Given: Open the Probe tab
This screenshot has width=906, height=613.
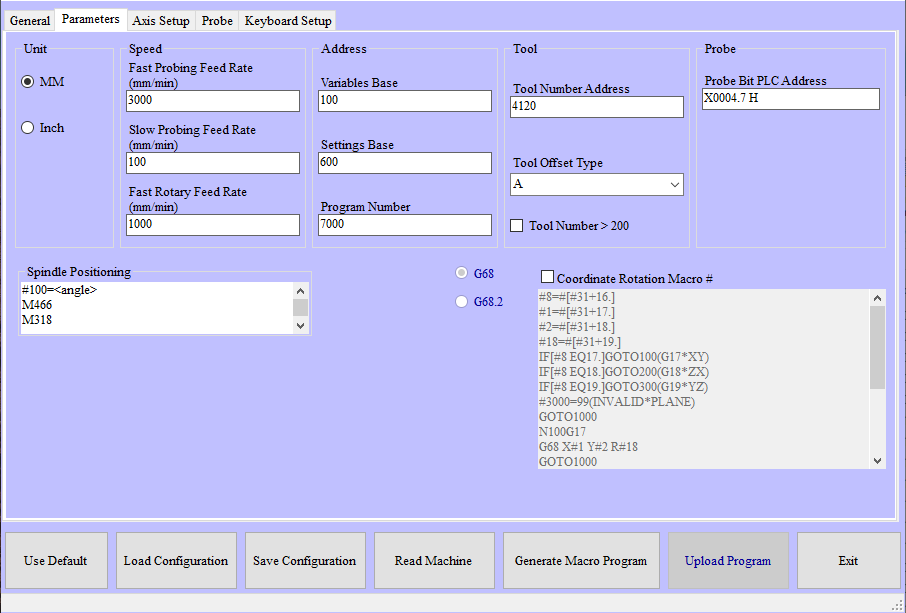Looking at the screenshot, I should pos(217,21).
